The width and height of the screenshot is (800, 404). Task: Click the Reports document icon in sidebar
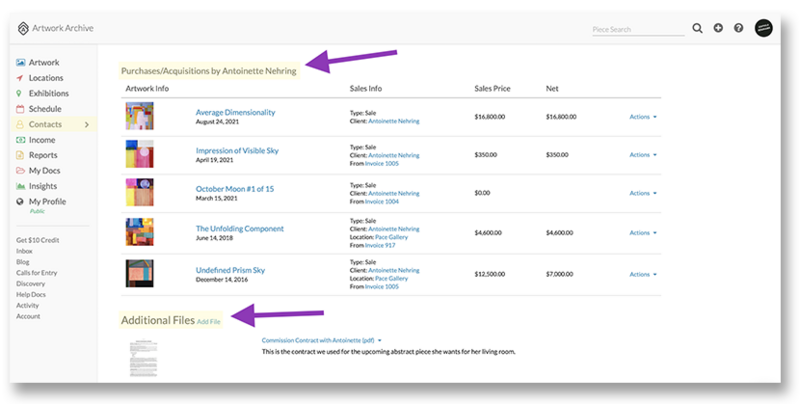point(20,155)
